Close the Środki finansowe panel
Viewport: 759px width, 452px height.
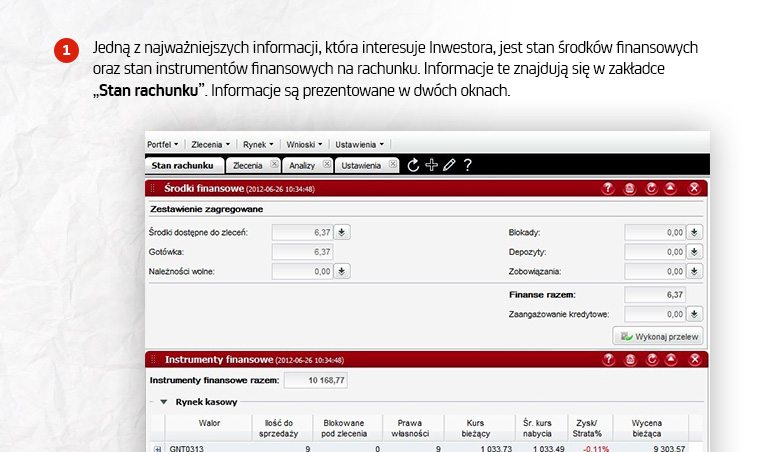tap(694, 188)
